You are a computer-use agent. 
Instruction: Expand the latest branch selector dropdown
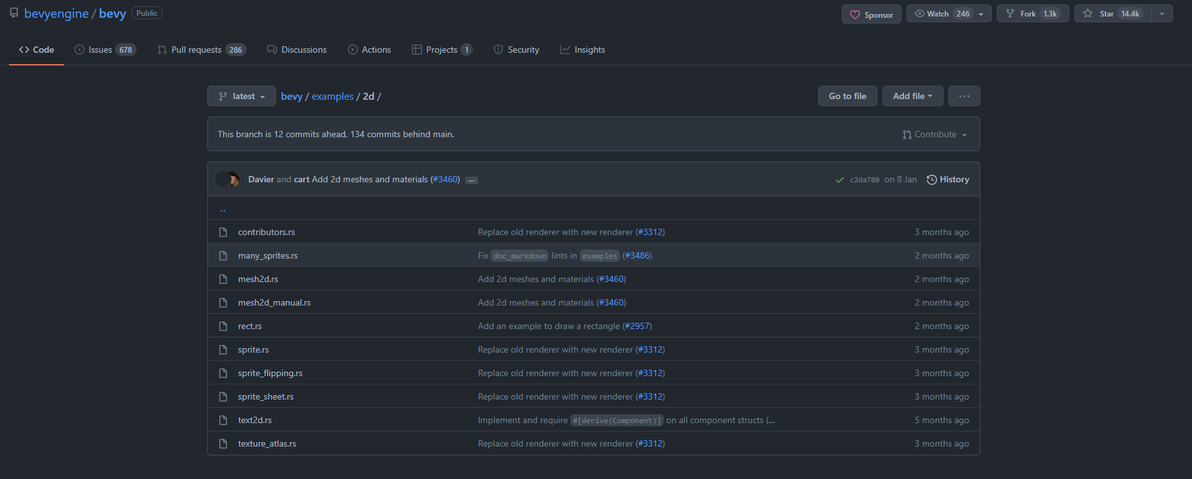pos(241,96)
